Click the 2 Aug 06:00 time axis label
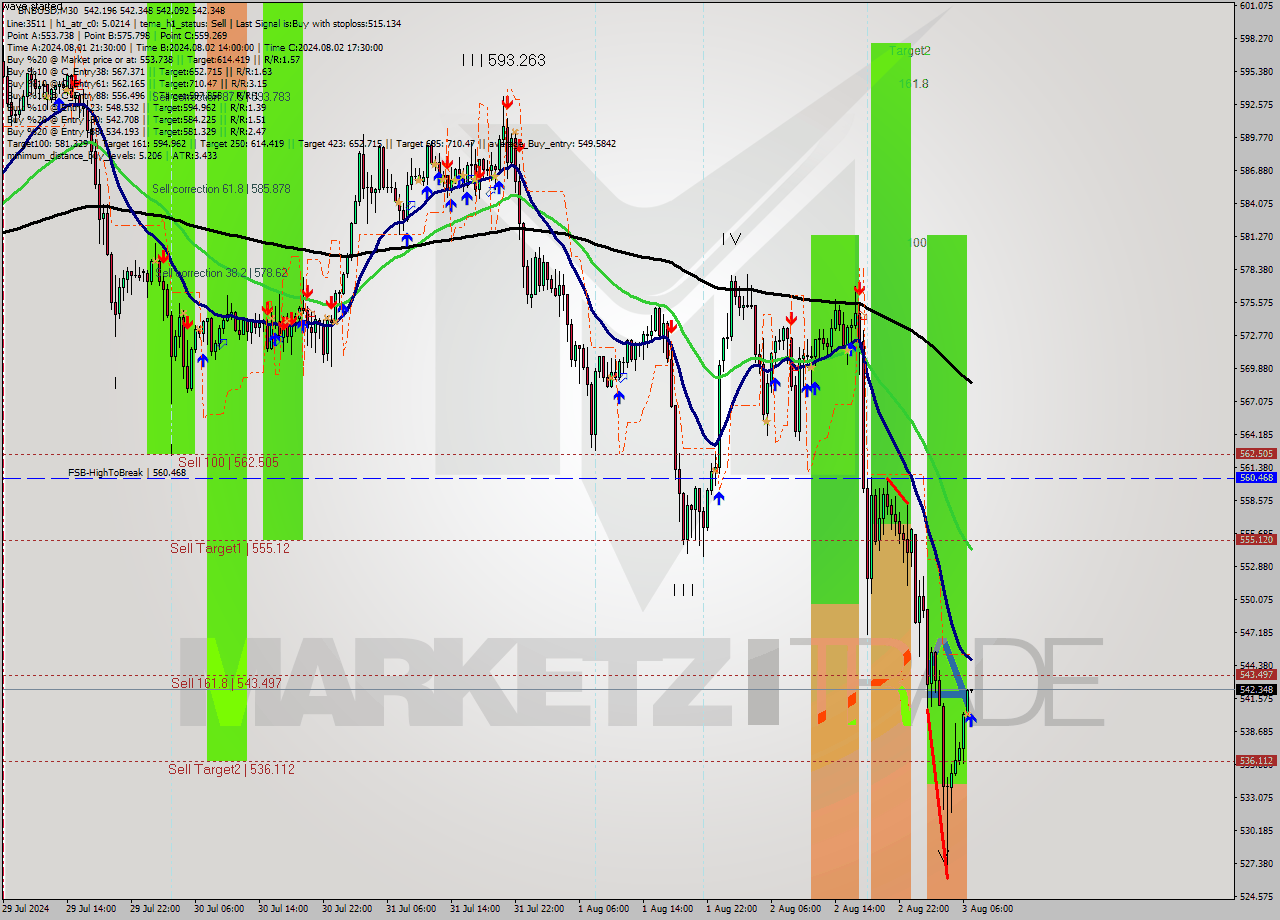This screenshot has width=1280, height=920. (796, 909)
